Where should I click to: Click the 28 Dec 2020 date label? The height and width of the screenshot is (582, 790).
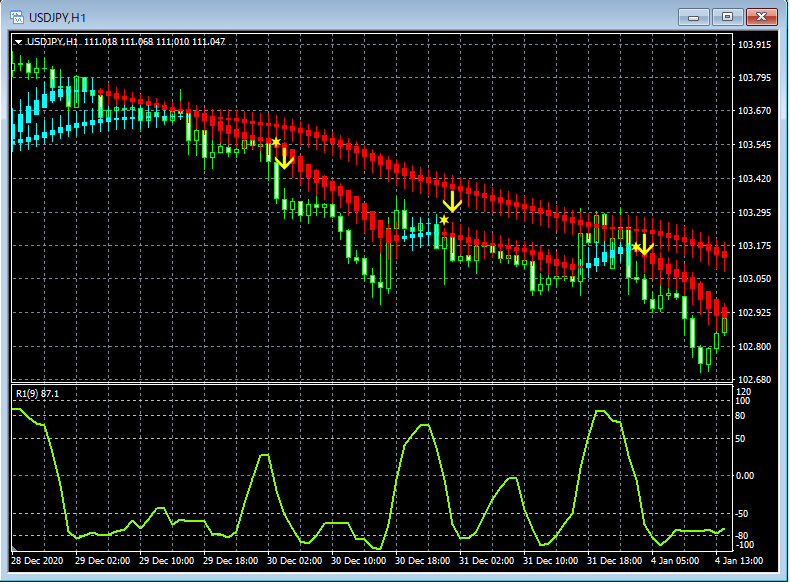pyautogui.click(x=37, y=561)
